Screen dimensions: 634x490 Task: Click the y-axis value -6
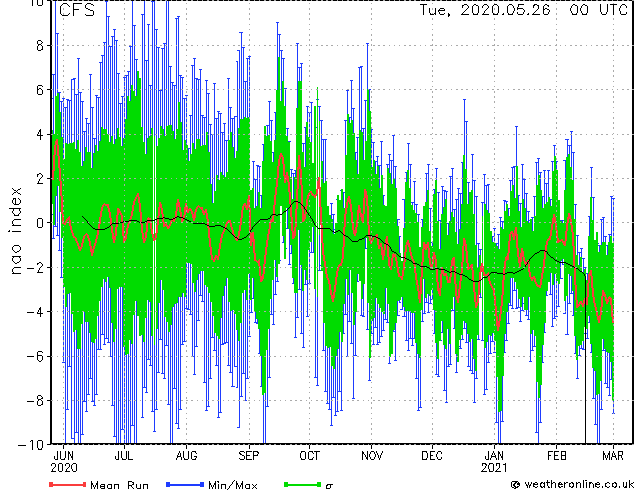[x=35, y=356]
